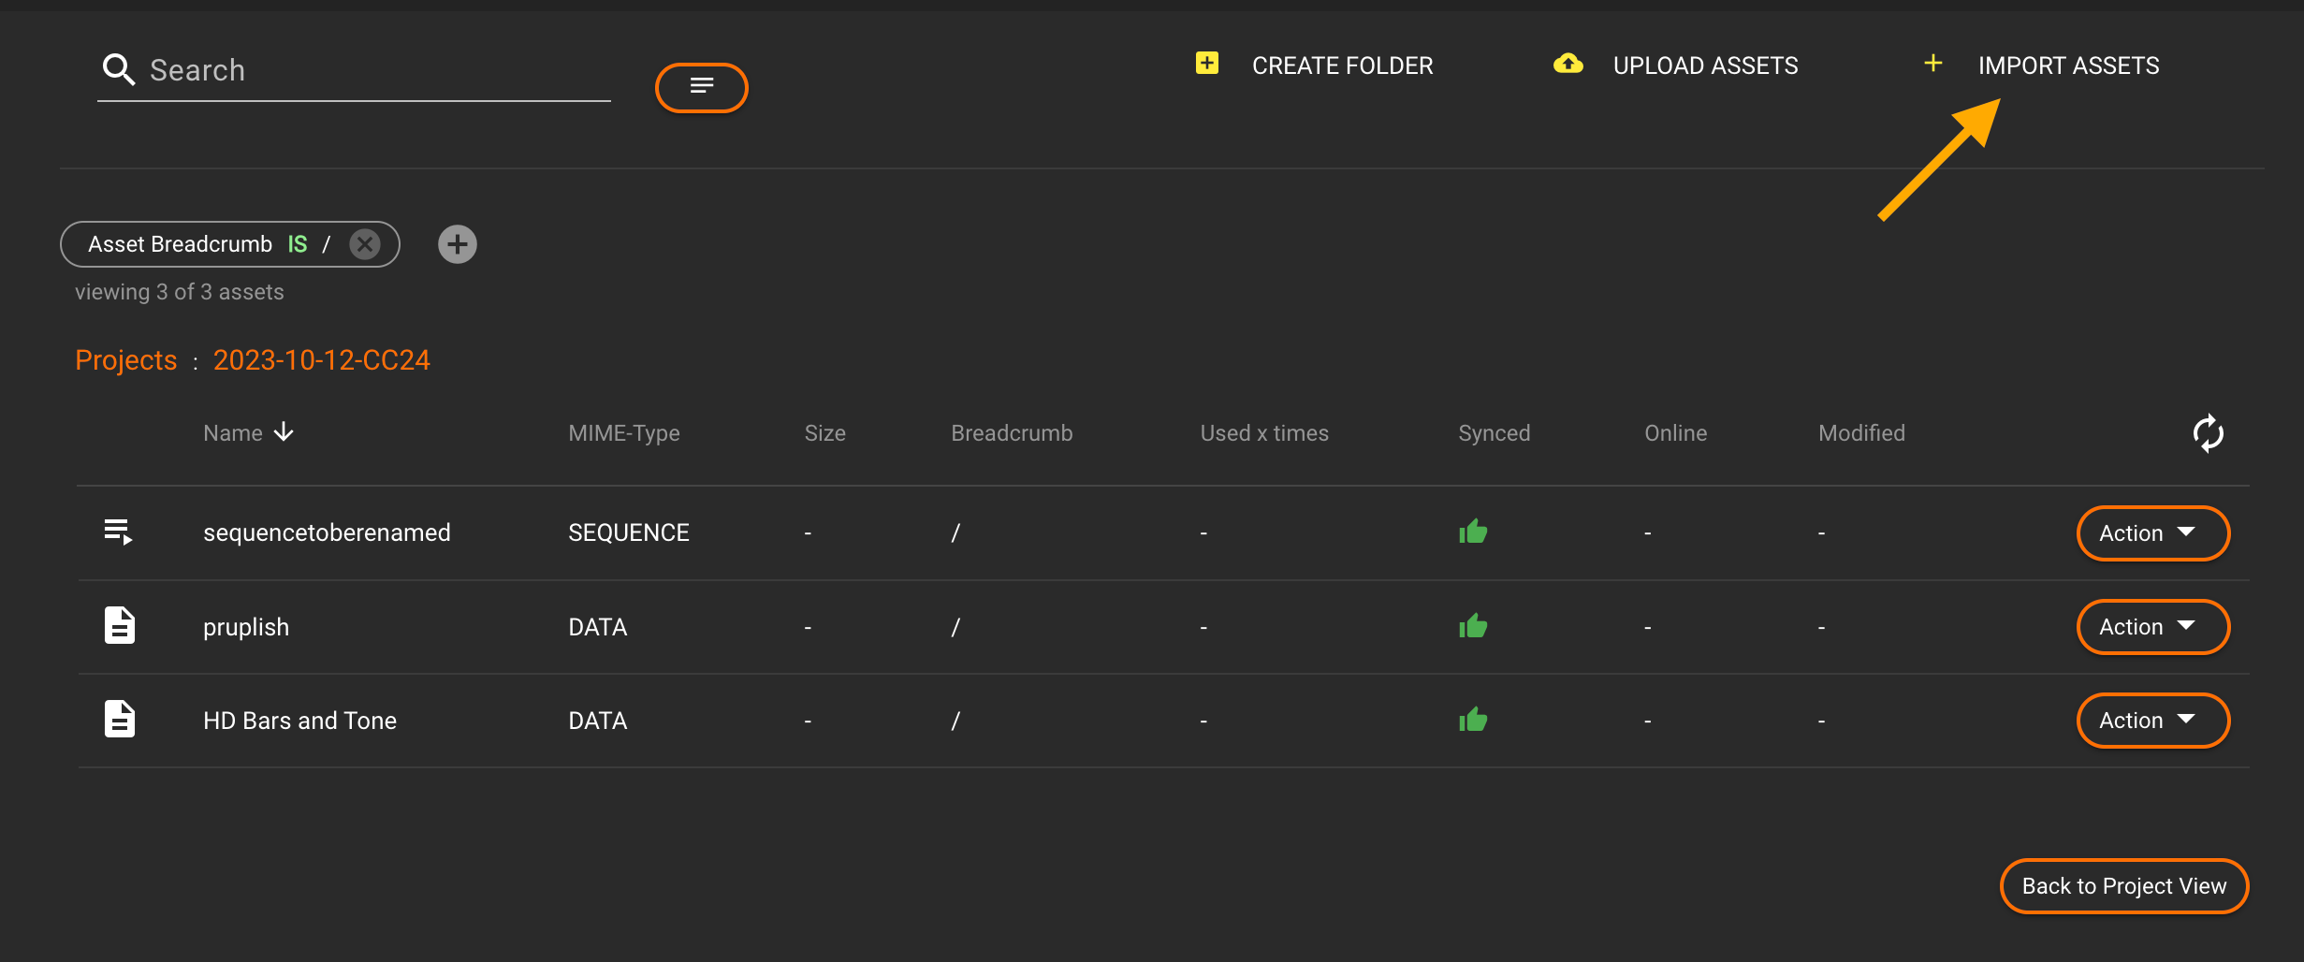Refresh the asset list

[x=2207, y=433]
